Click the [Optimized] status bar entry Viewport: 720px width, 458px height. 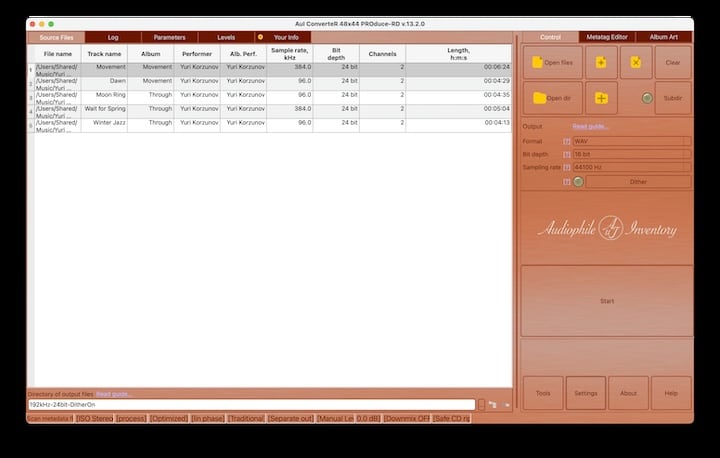point(169,418)
